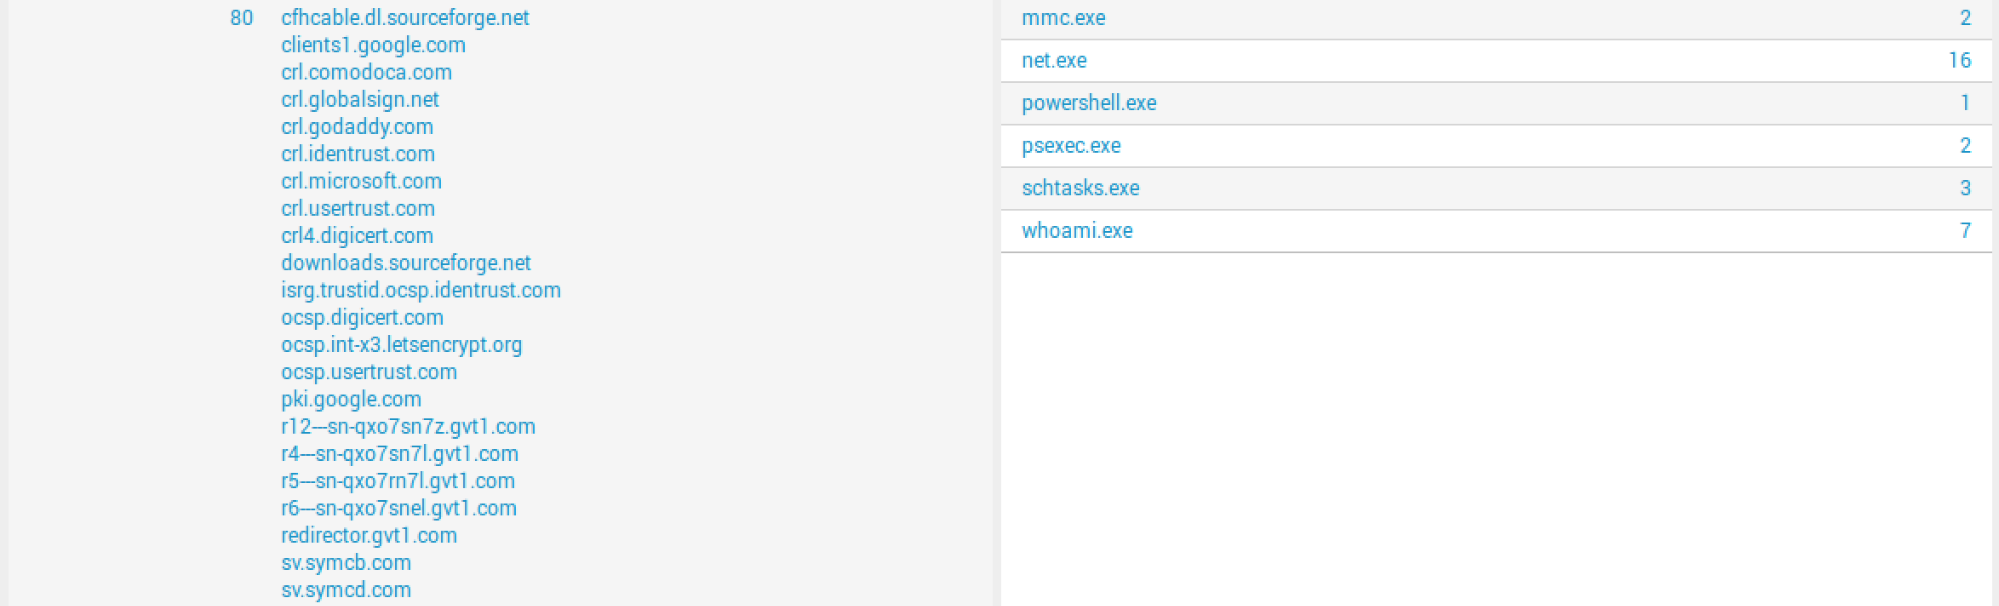Click isrg.trustid.ocsp.identrust.com domain
The image size is (1999, 606).
[x=420, y=290]
